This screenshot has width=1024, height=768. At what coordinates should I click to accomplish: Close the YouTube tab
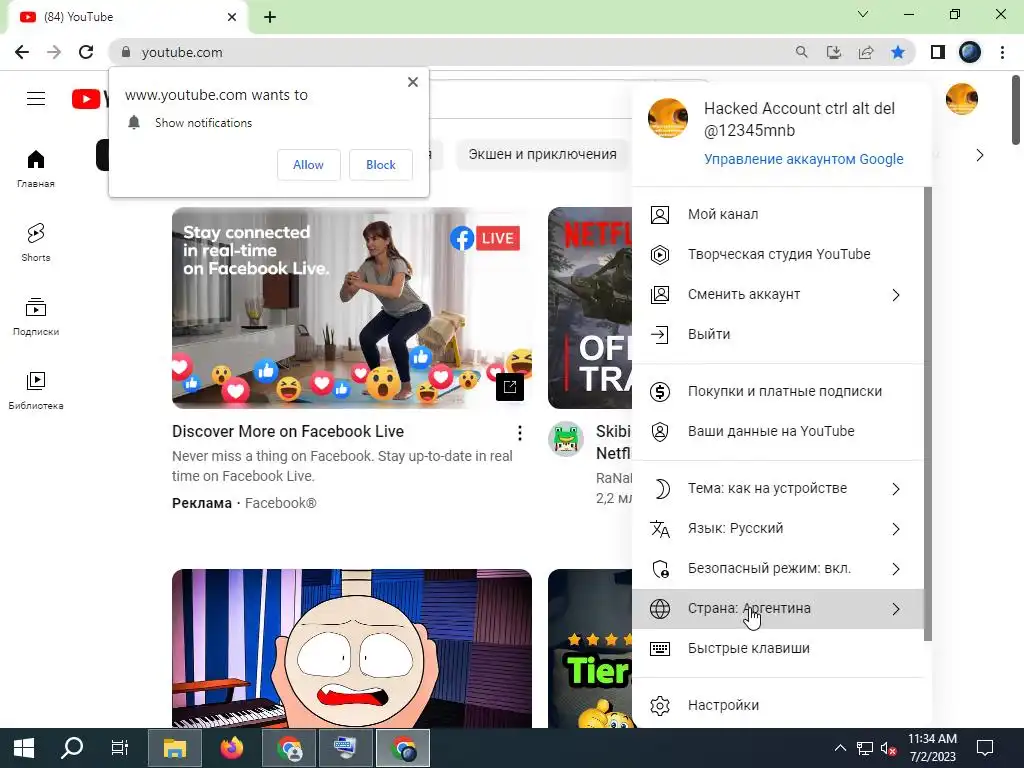point(232,17)
